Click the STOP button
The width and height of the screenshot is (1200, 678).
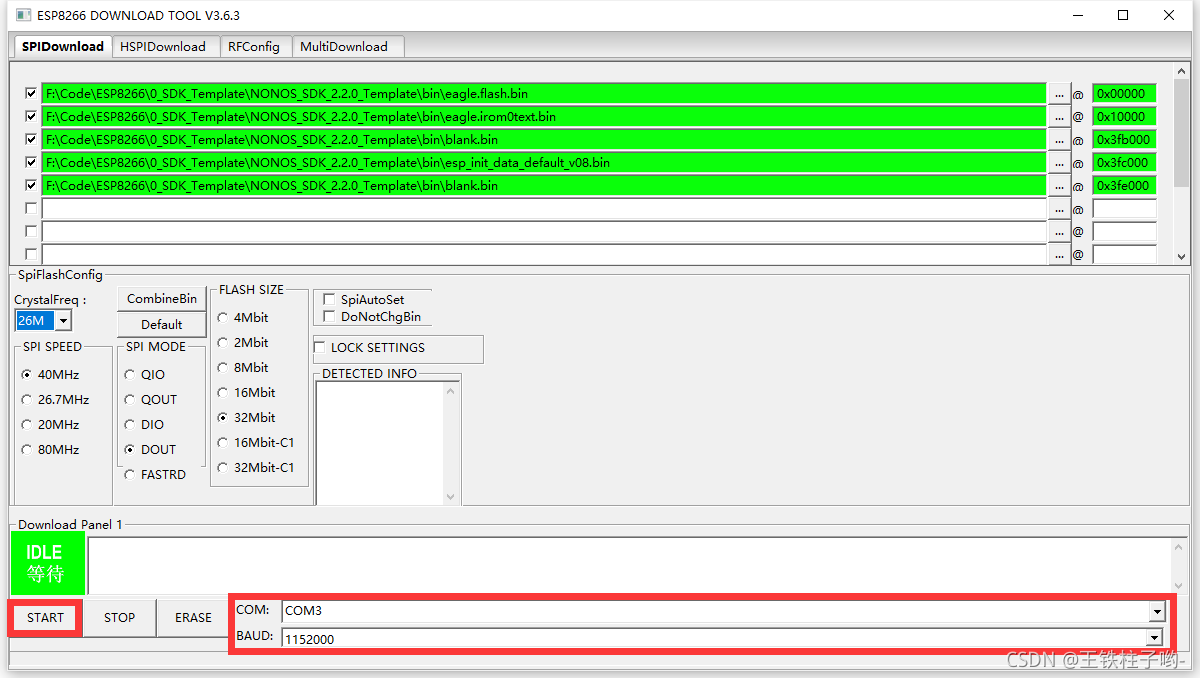coord(119,617)
